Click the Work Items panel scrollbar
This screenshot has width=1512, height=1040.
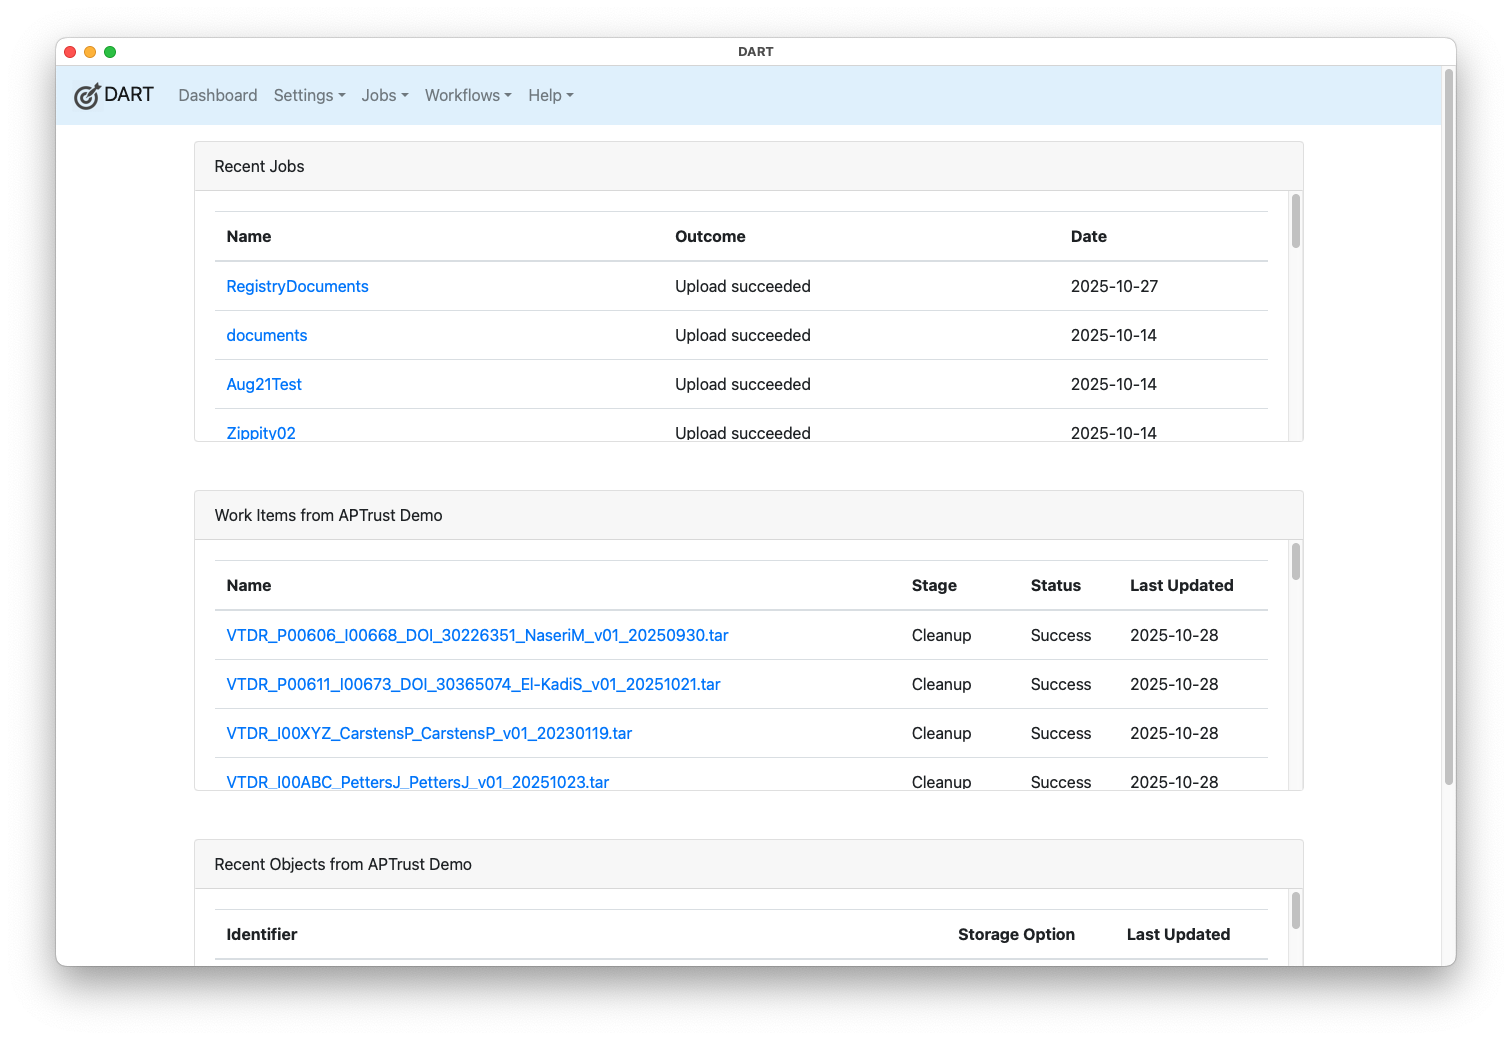[1296, 561]
